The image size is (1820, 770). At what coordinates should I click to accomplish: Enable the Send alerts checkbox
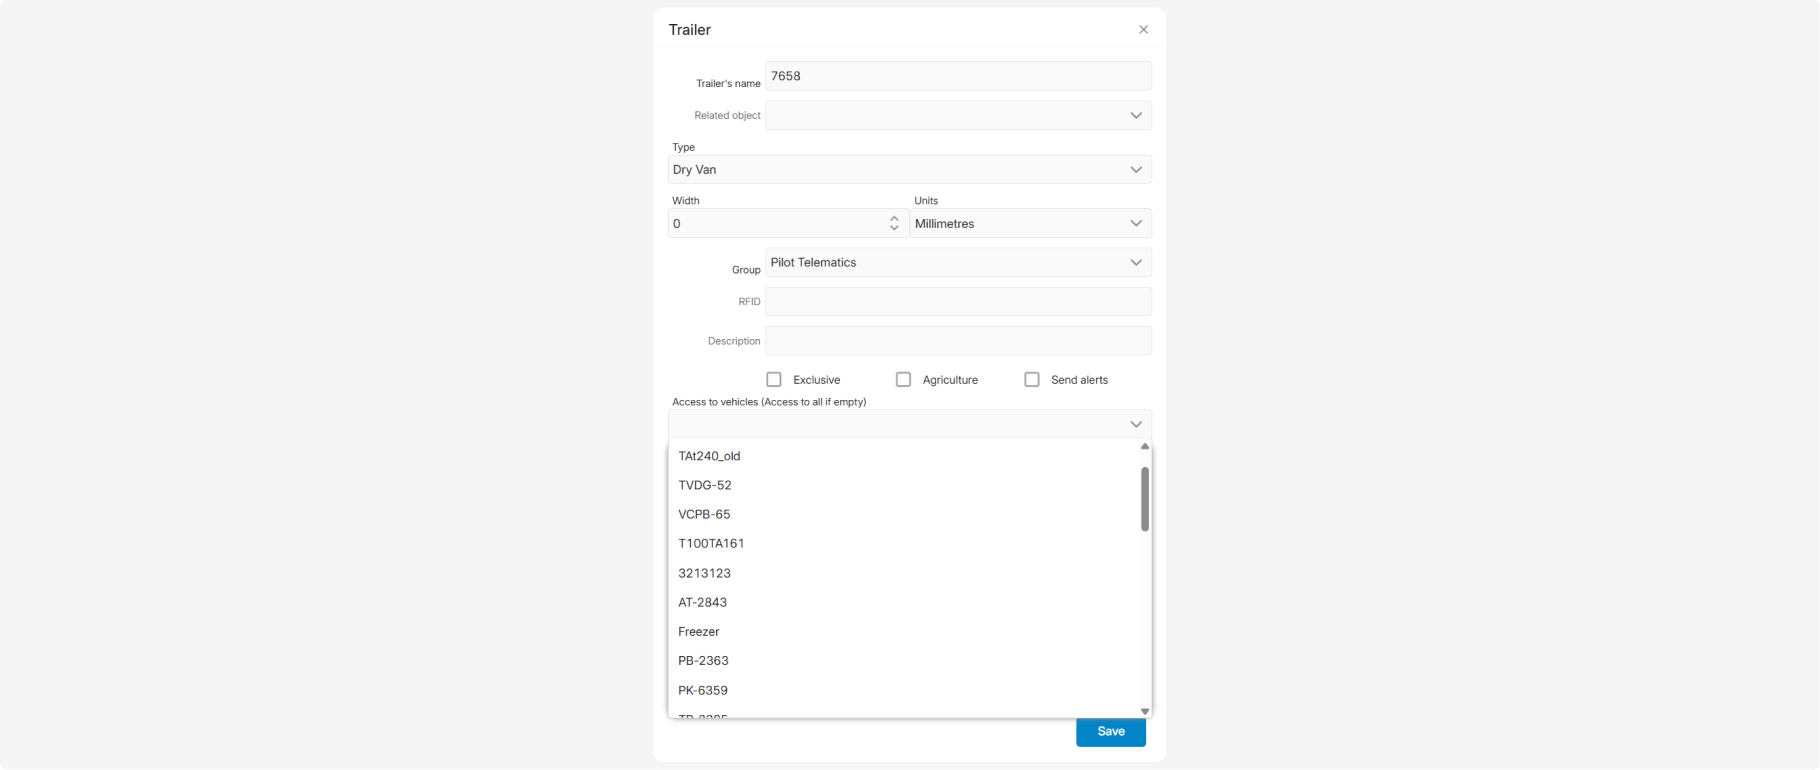pyautogui.click(x=1032, y=379)
